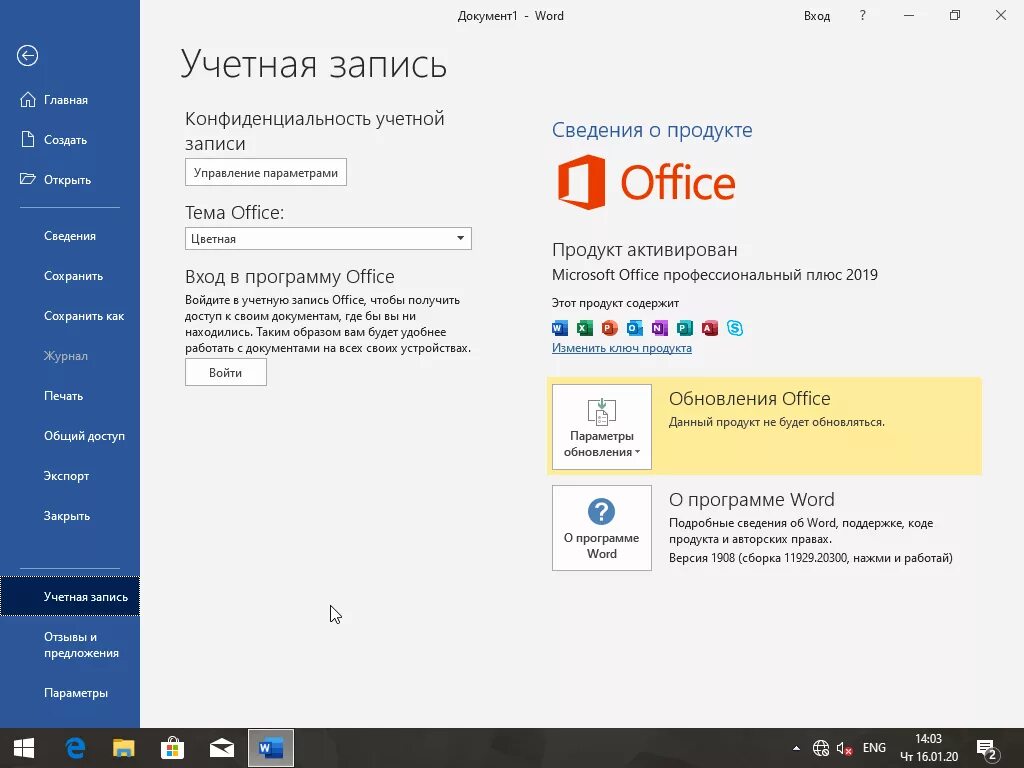Click the Войти sign-in button
Image resolution: width=1024 pixels, height=768 pixels.
point(226,372)
